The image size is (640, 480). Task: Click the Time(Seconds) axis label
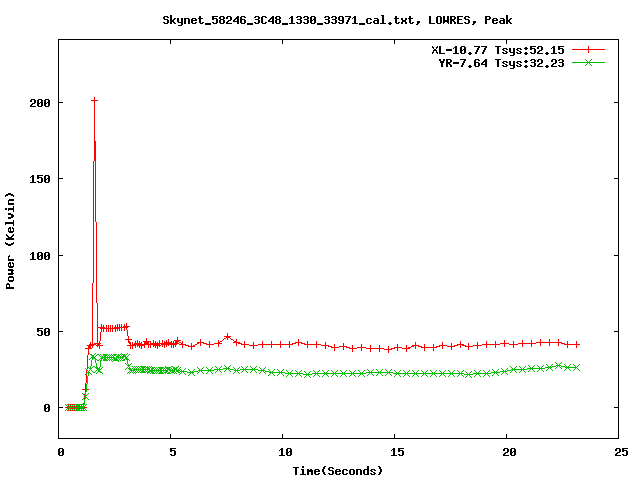pyautogui.click(x=338, y=471)
